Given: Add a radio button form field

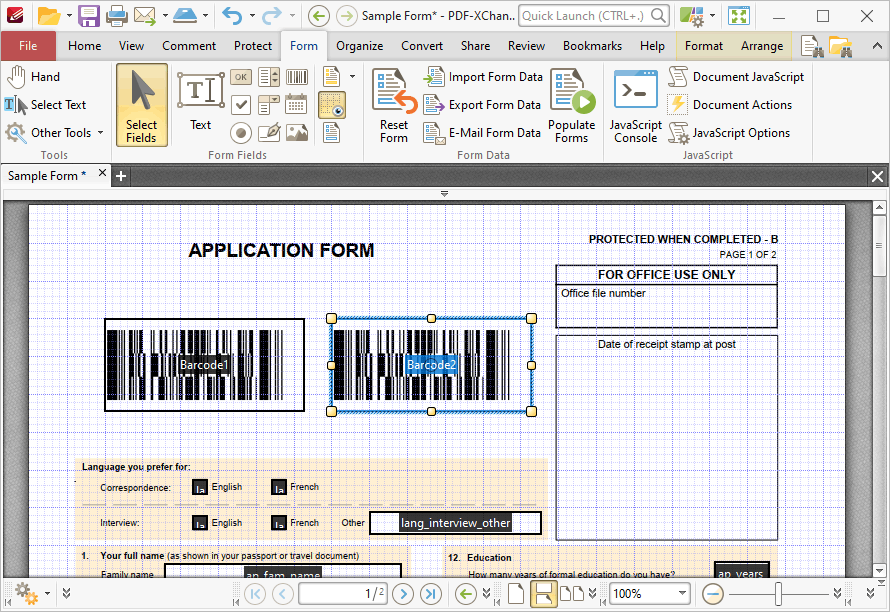Looking at the screenshot, I should [x=241, y=133].
